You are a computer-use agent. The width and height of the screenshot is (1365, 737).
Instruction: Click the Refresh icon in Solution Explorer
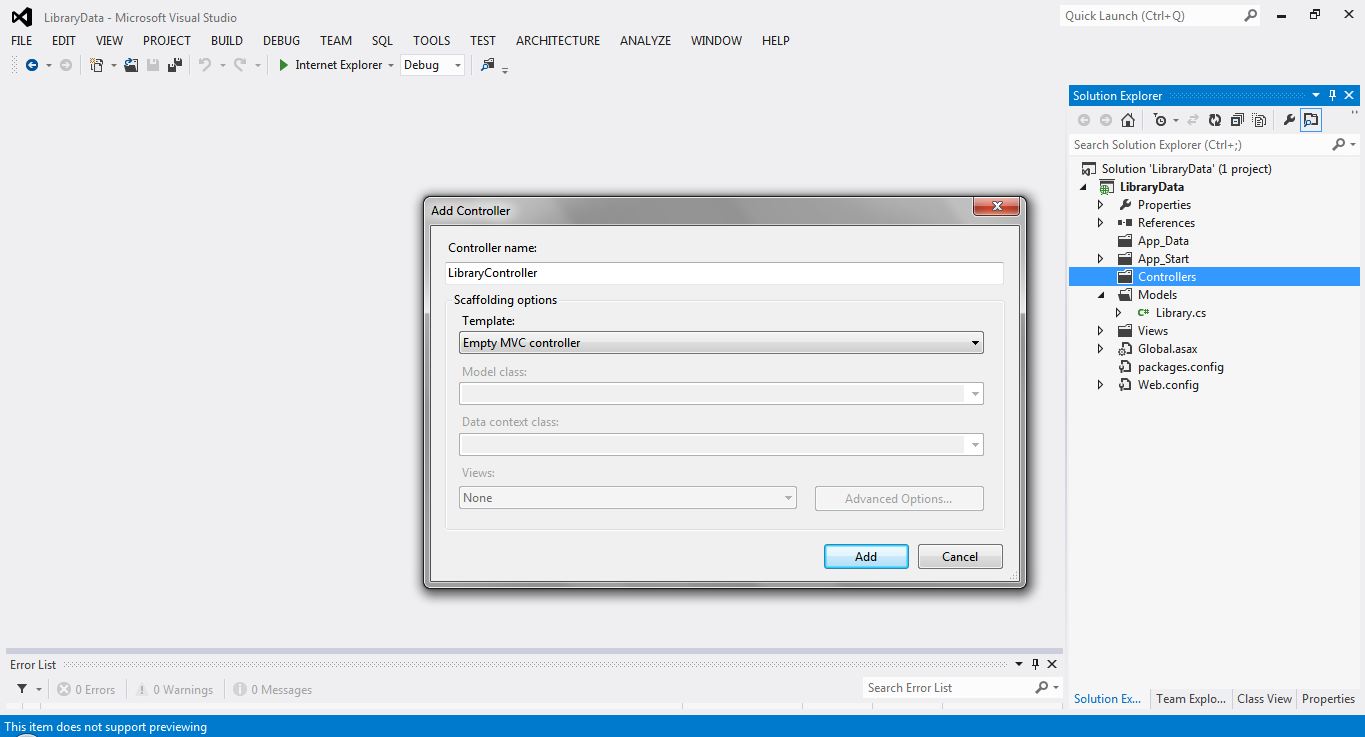pyautogui.click(x=1215, y=120)
